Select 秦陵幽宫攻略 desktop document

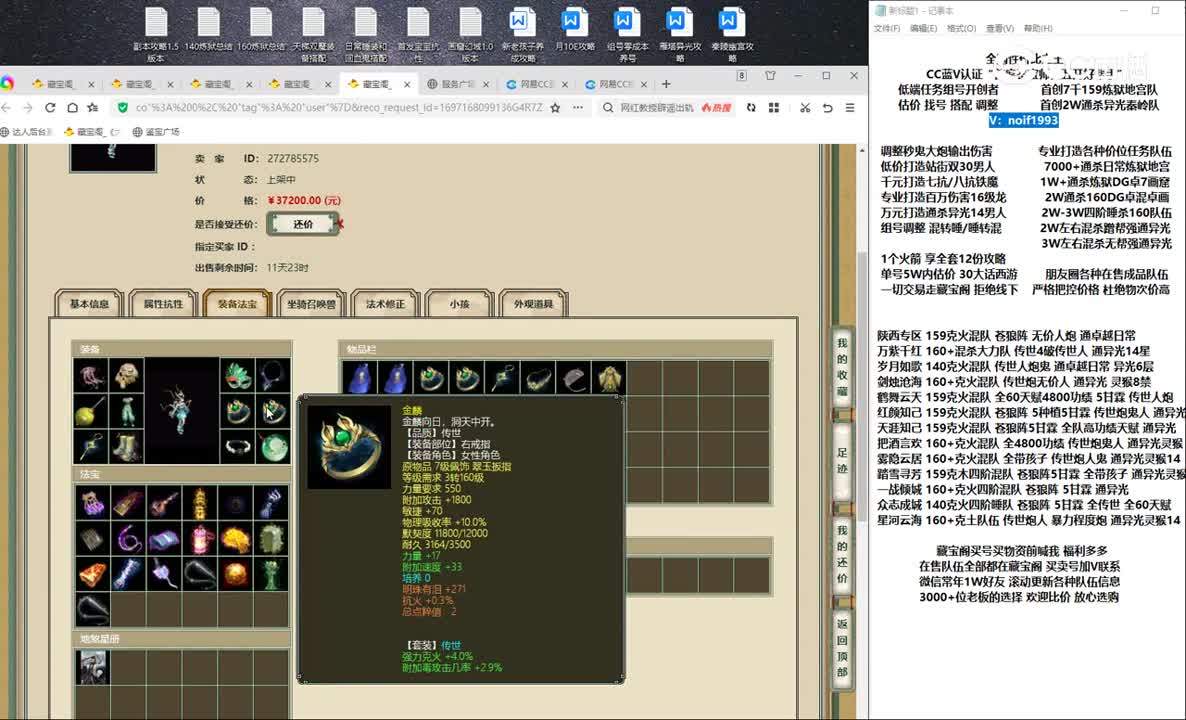click(x=732, y=35)
